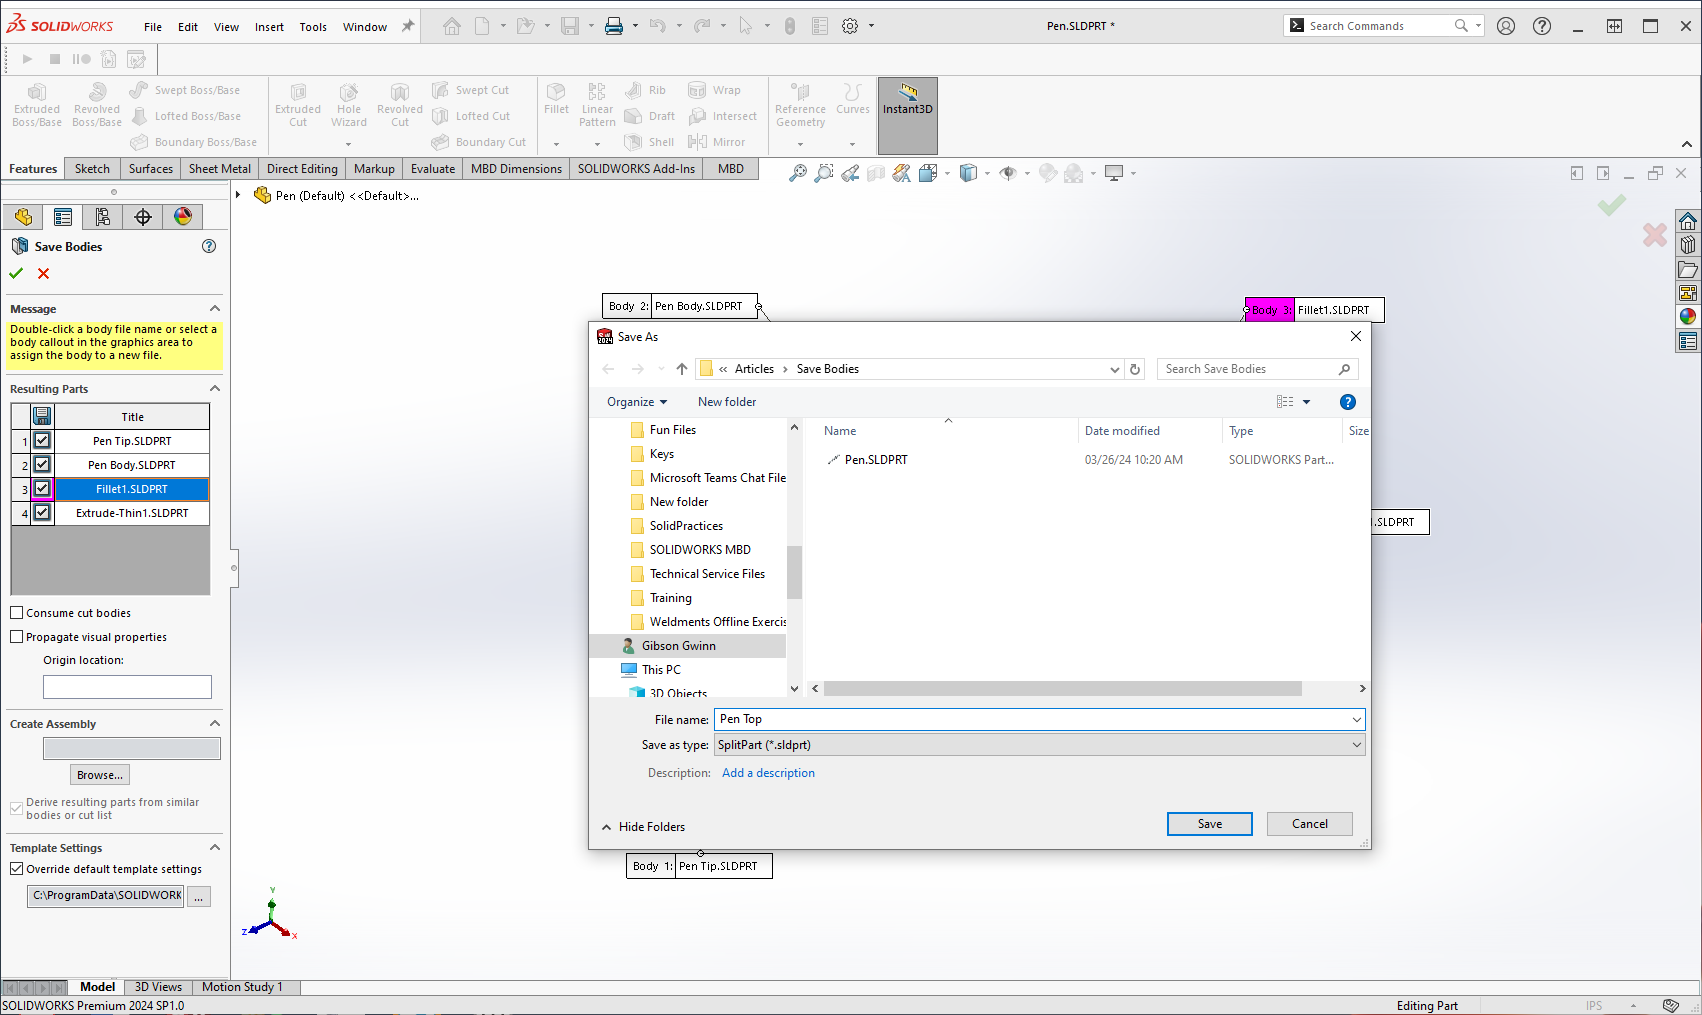
Task: Click the folder tree vertical scrollbar
Action: [795, 572]
